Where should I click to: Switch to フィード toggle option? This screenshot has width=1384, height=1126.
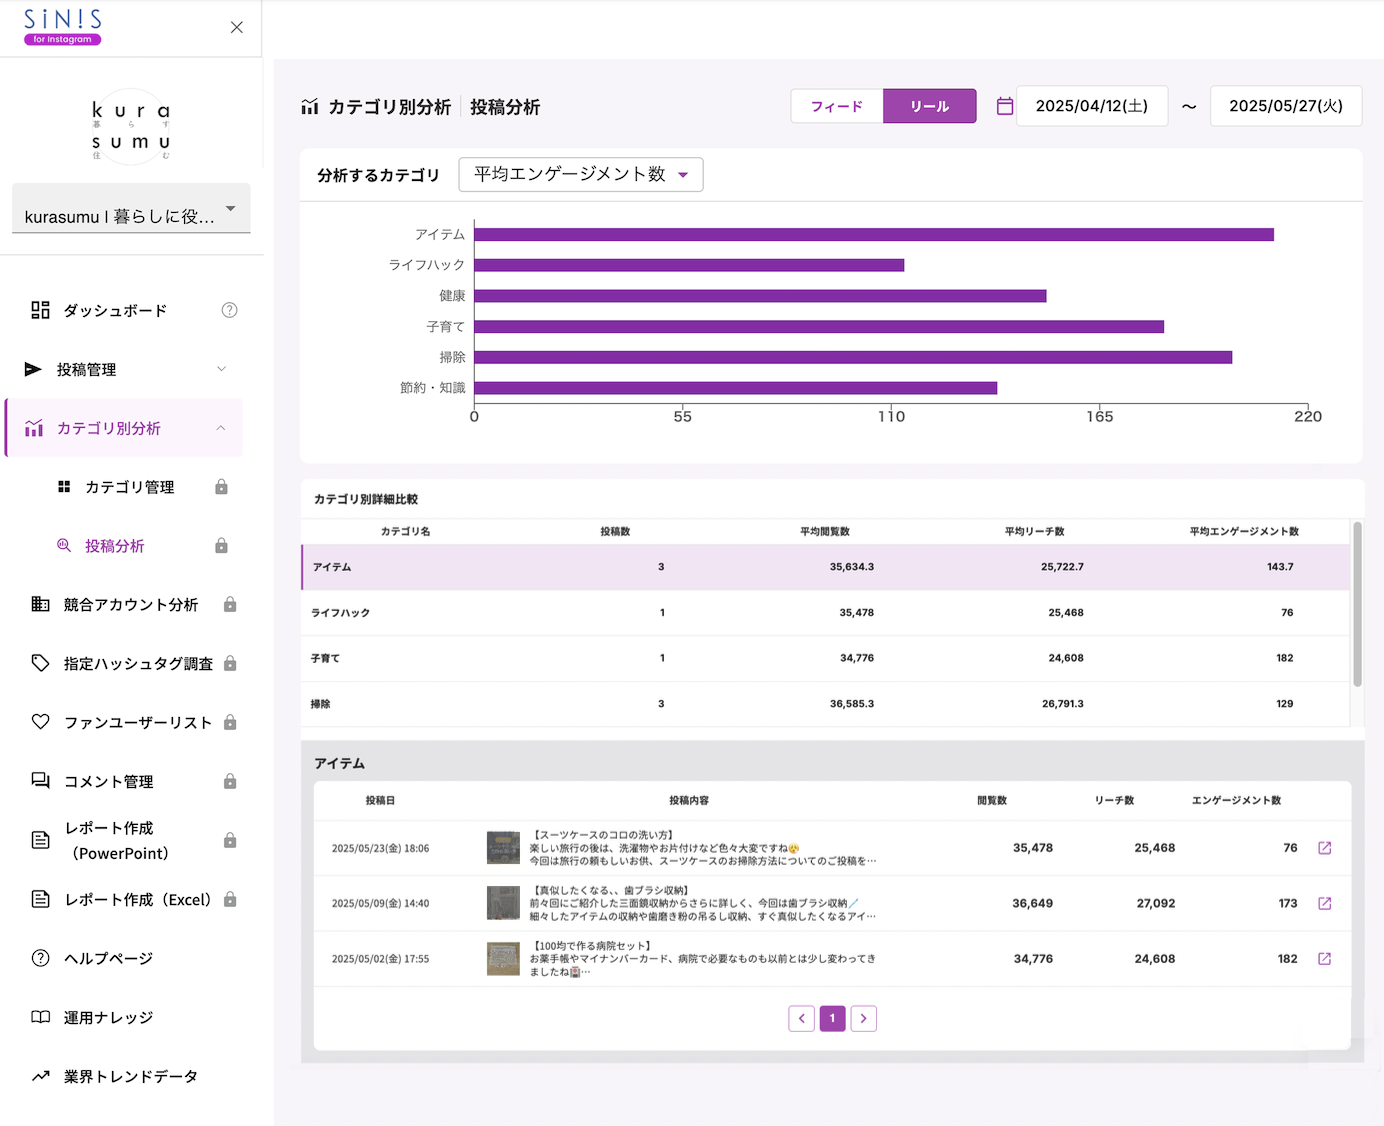[x=836, y=106]
